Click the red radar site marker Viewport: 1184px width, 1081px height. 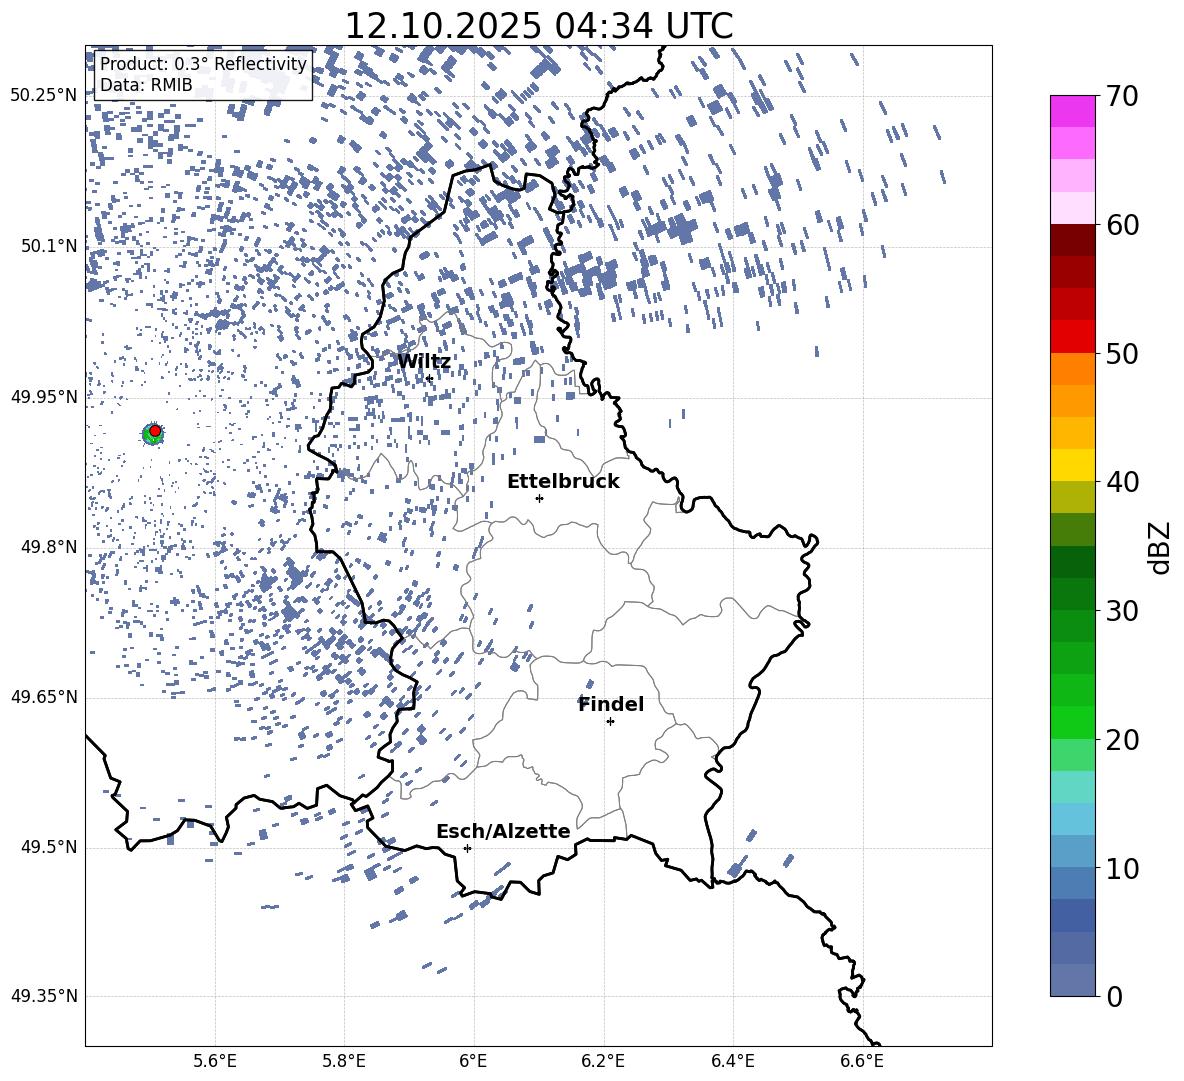(x=155, y=431)
